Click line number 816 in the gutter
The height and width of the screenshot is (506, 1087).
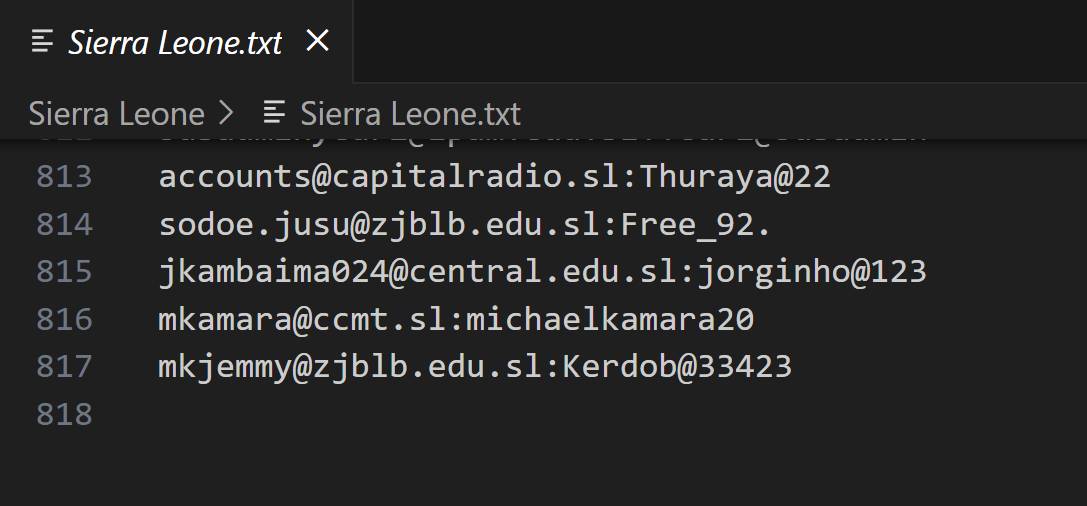(x=64, y=319)
